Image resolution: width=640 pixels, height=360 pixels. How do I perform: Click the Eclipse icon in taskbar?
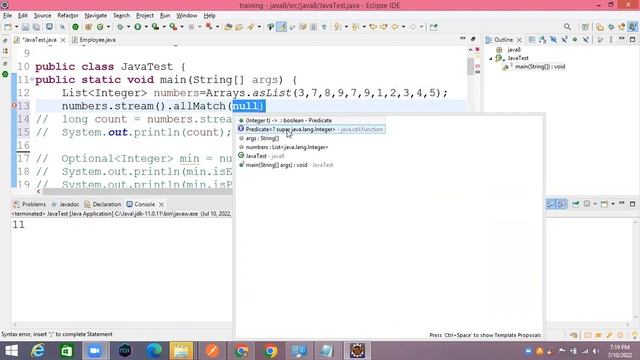[357, 351]
